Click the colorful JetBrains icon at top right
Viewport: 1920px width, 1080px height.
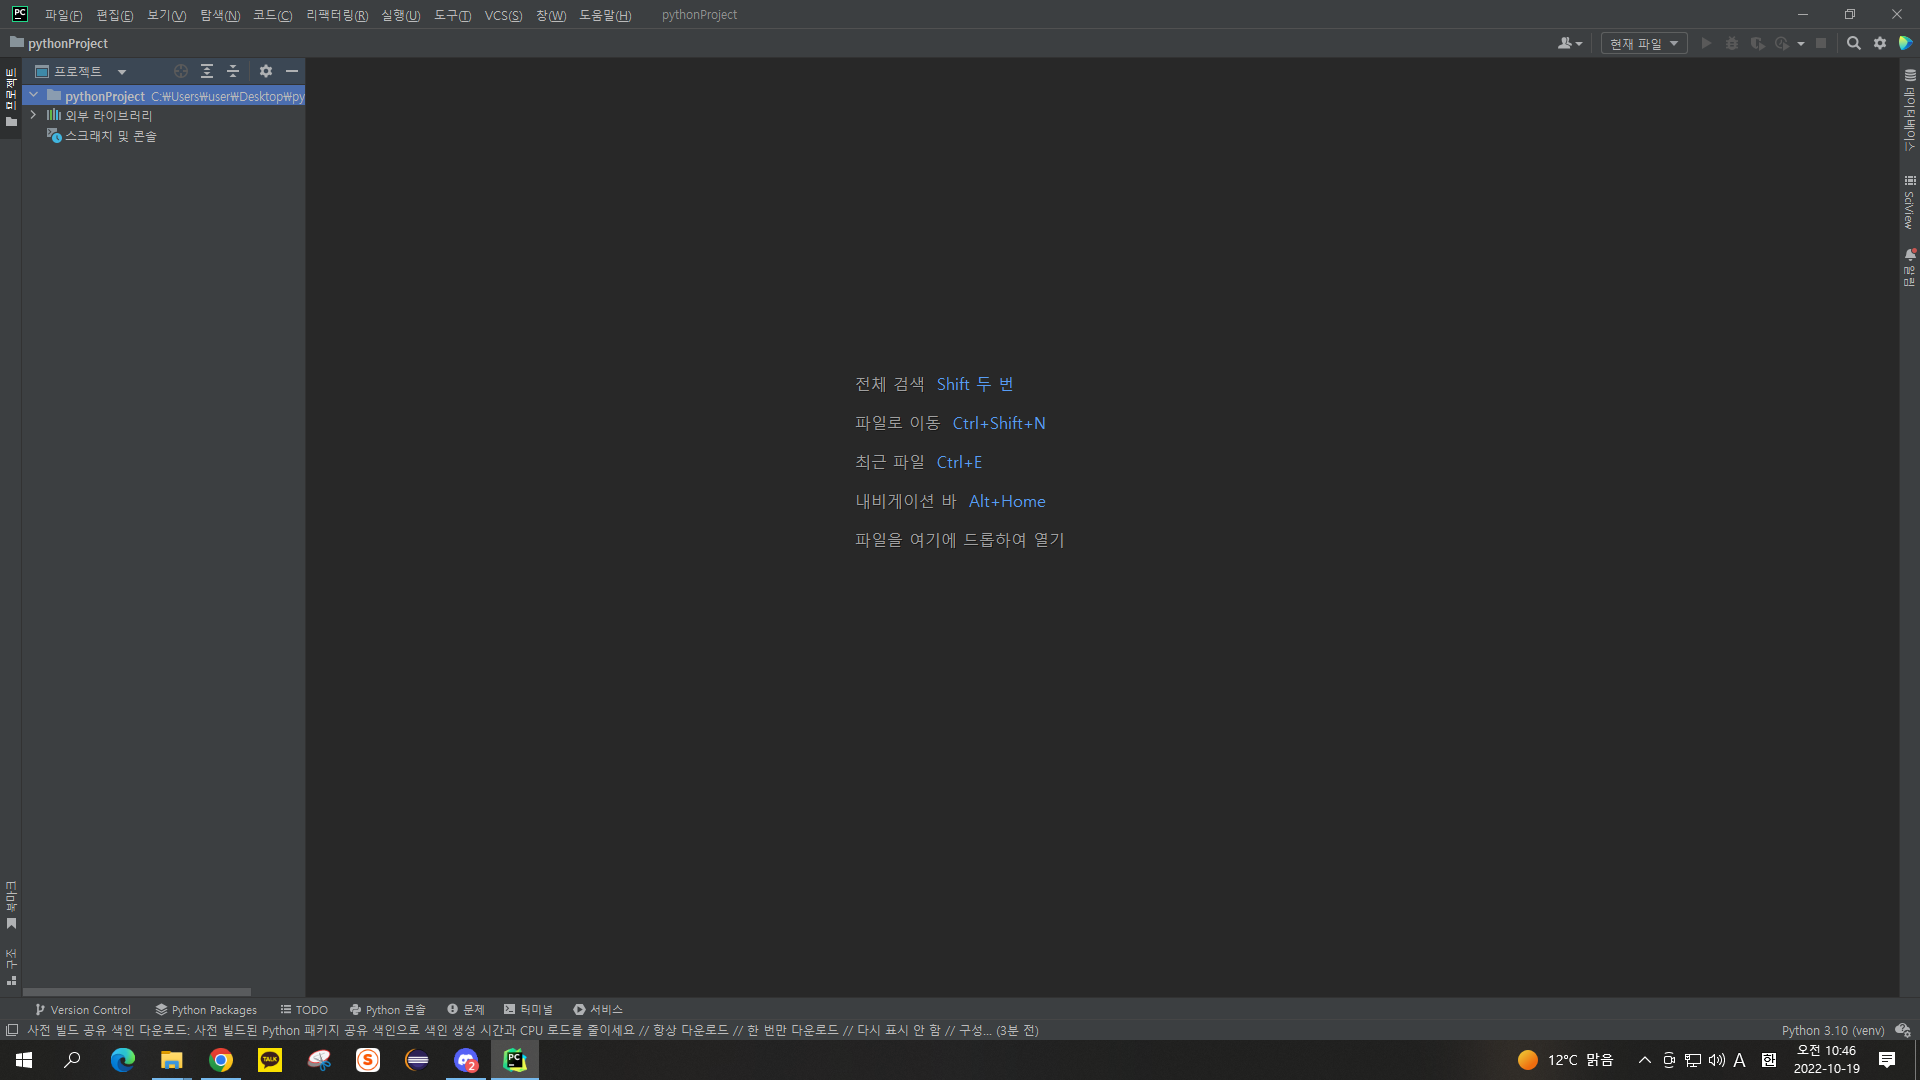point(1906,43)
